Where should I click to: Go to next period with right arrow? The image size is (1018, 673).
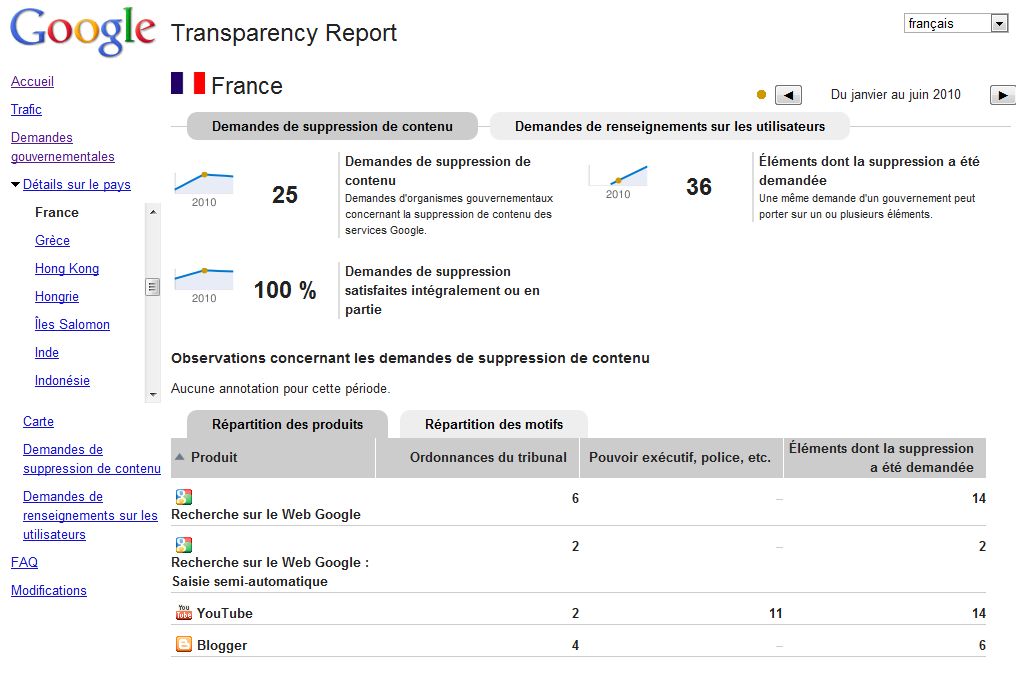(1002, 95)
